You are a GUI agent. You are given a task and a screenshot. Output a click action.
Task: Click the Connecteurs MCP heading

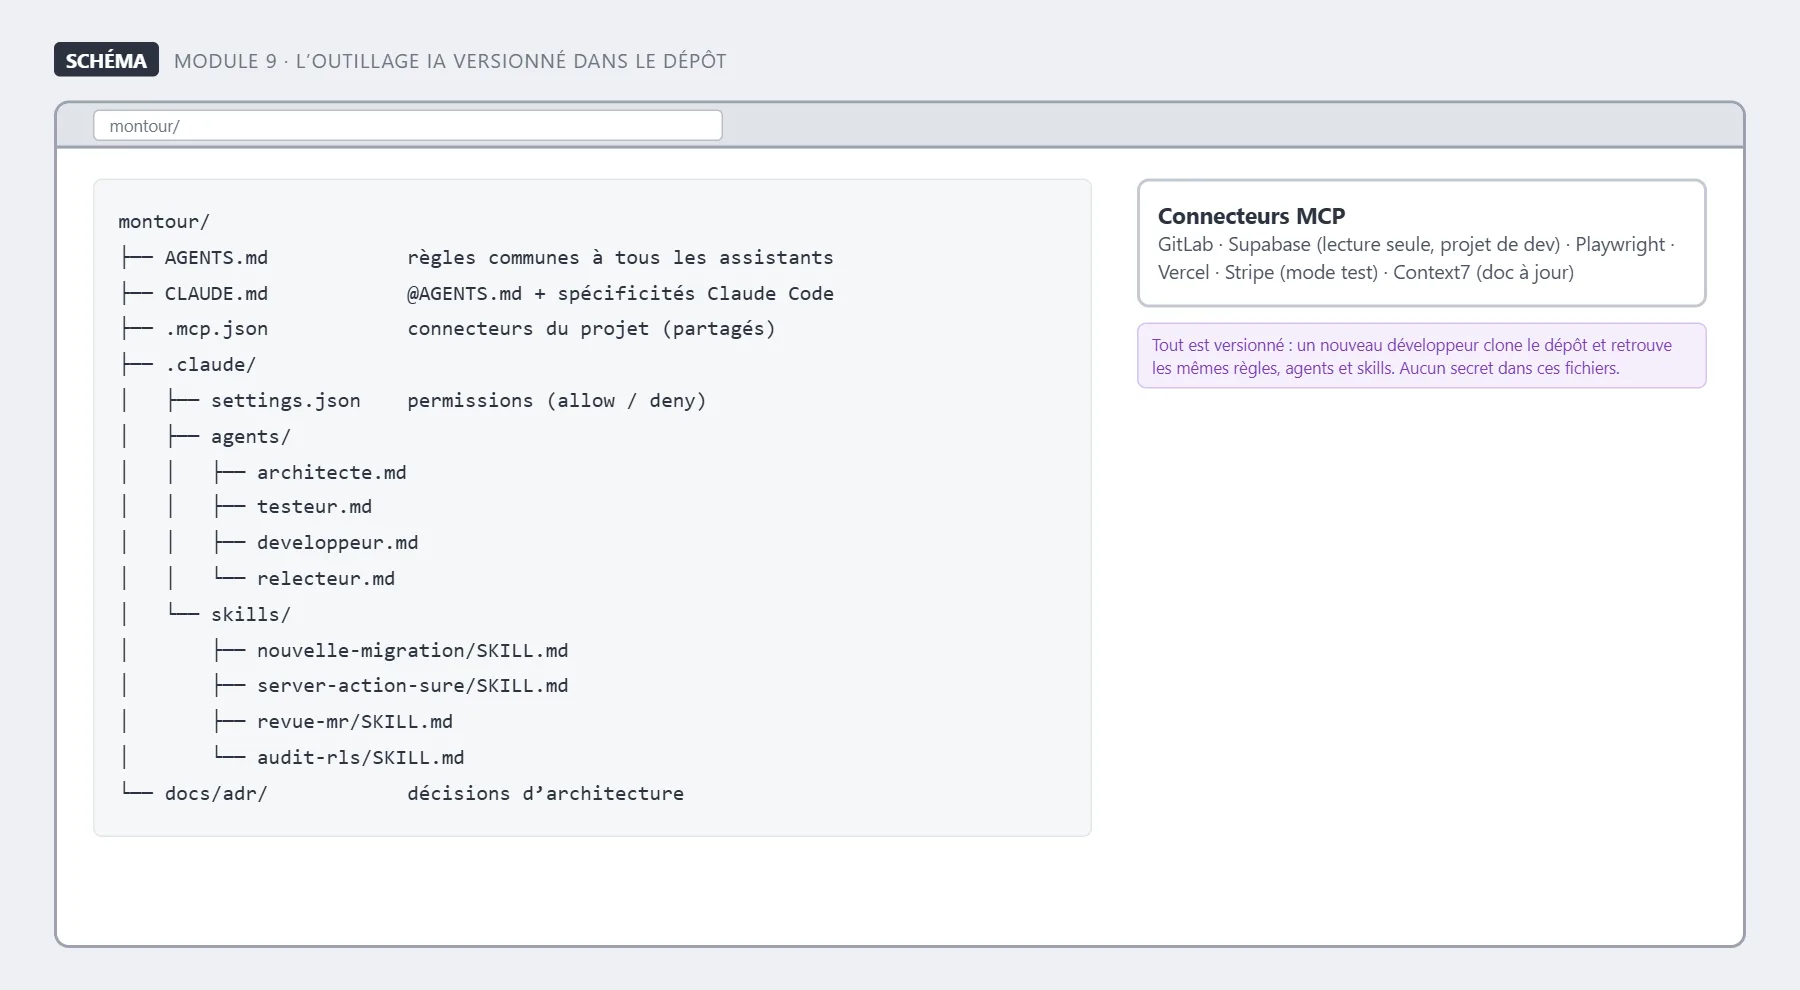point(1251,216)
